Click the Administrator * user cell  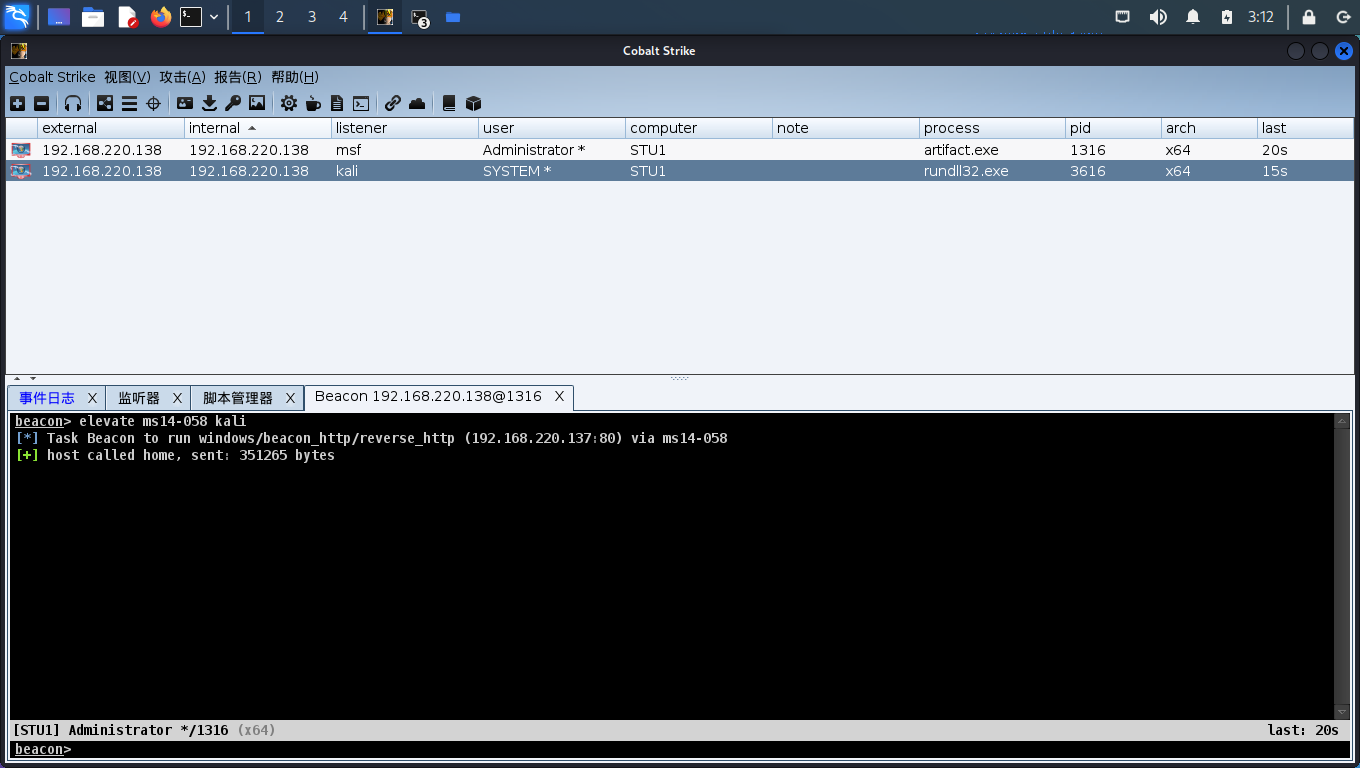tap(552, 150)
